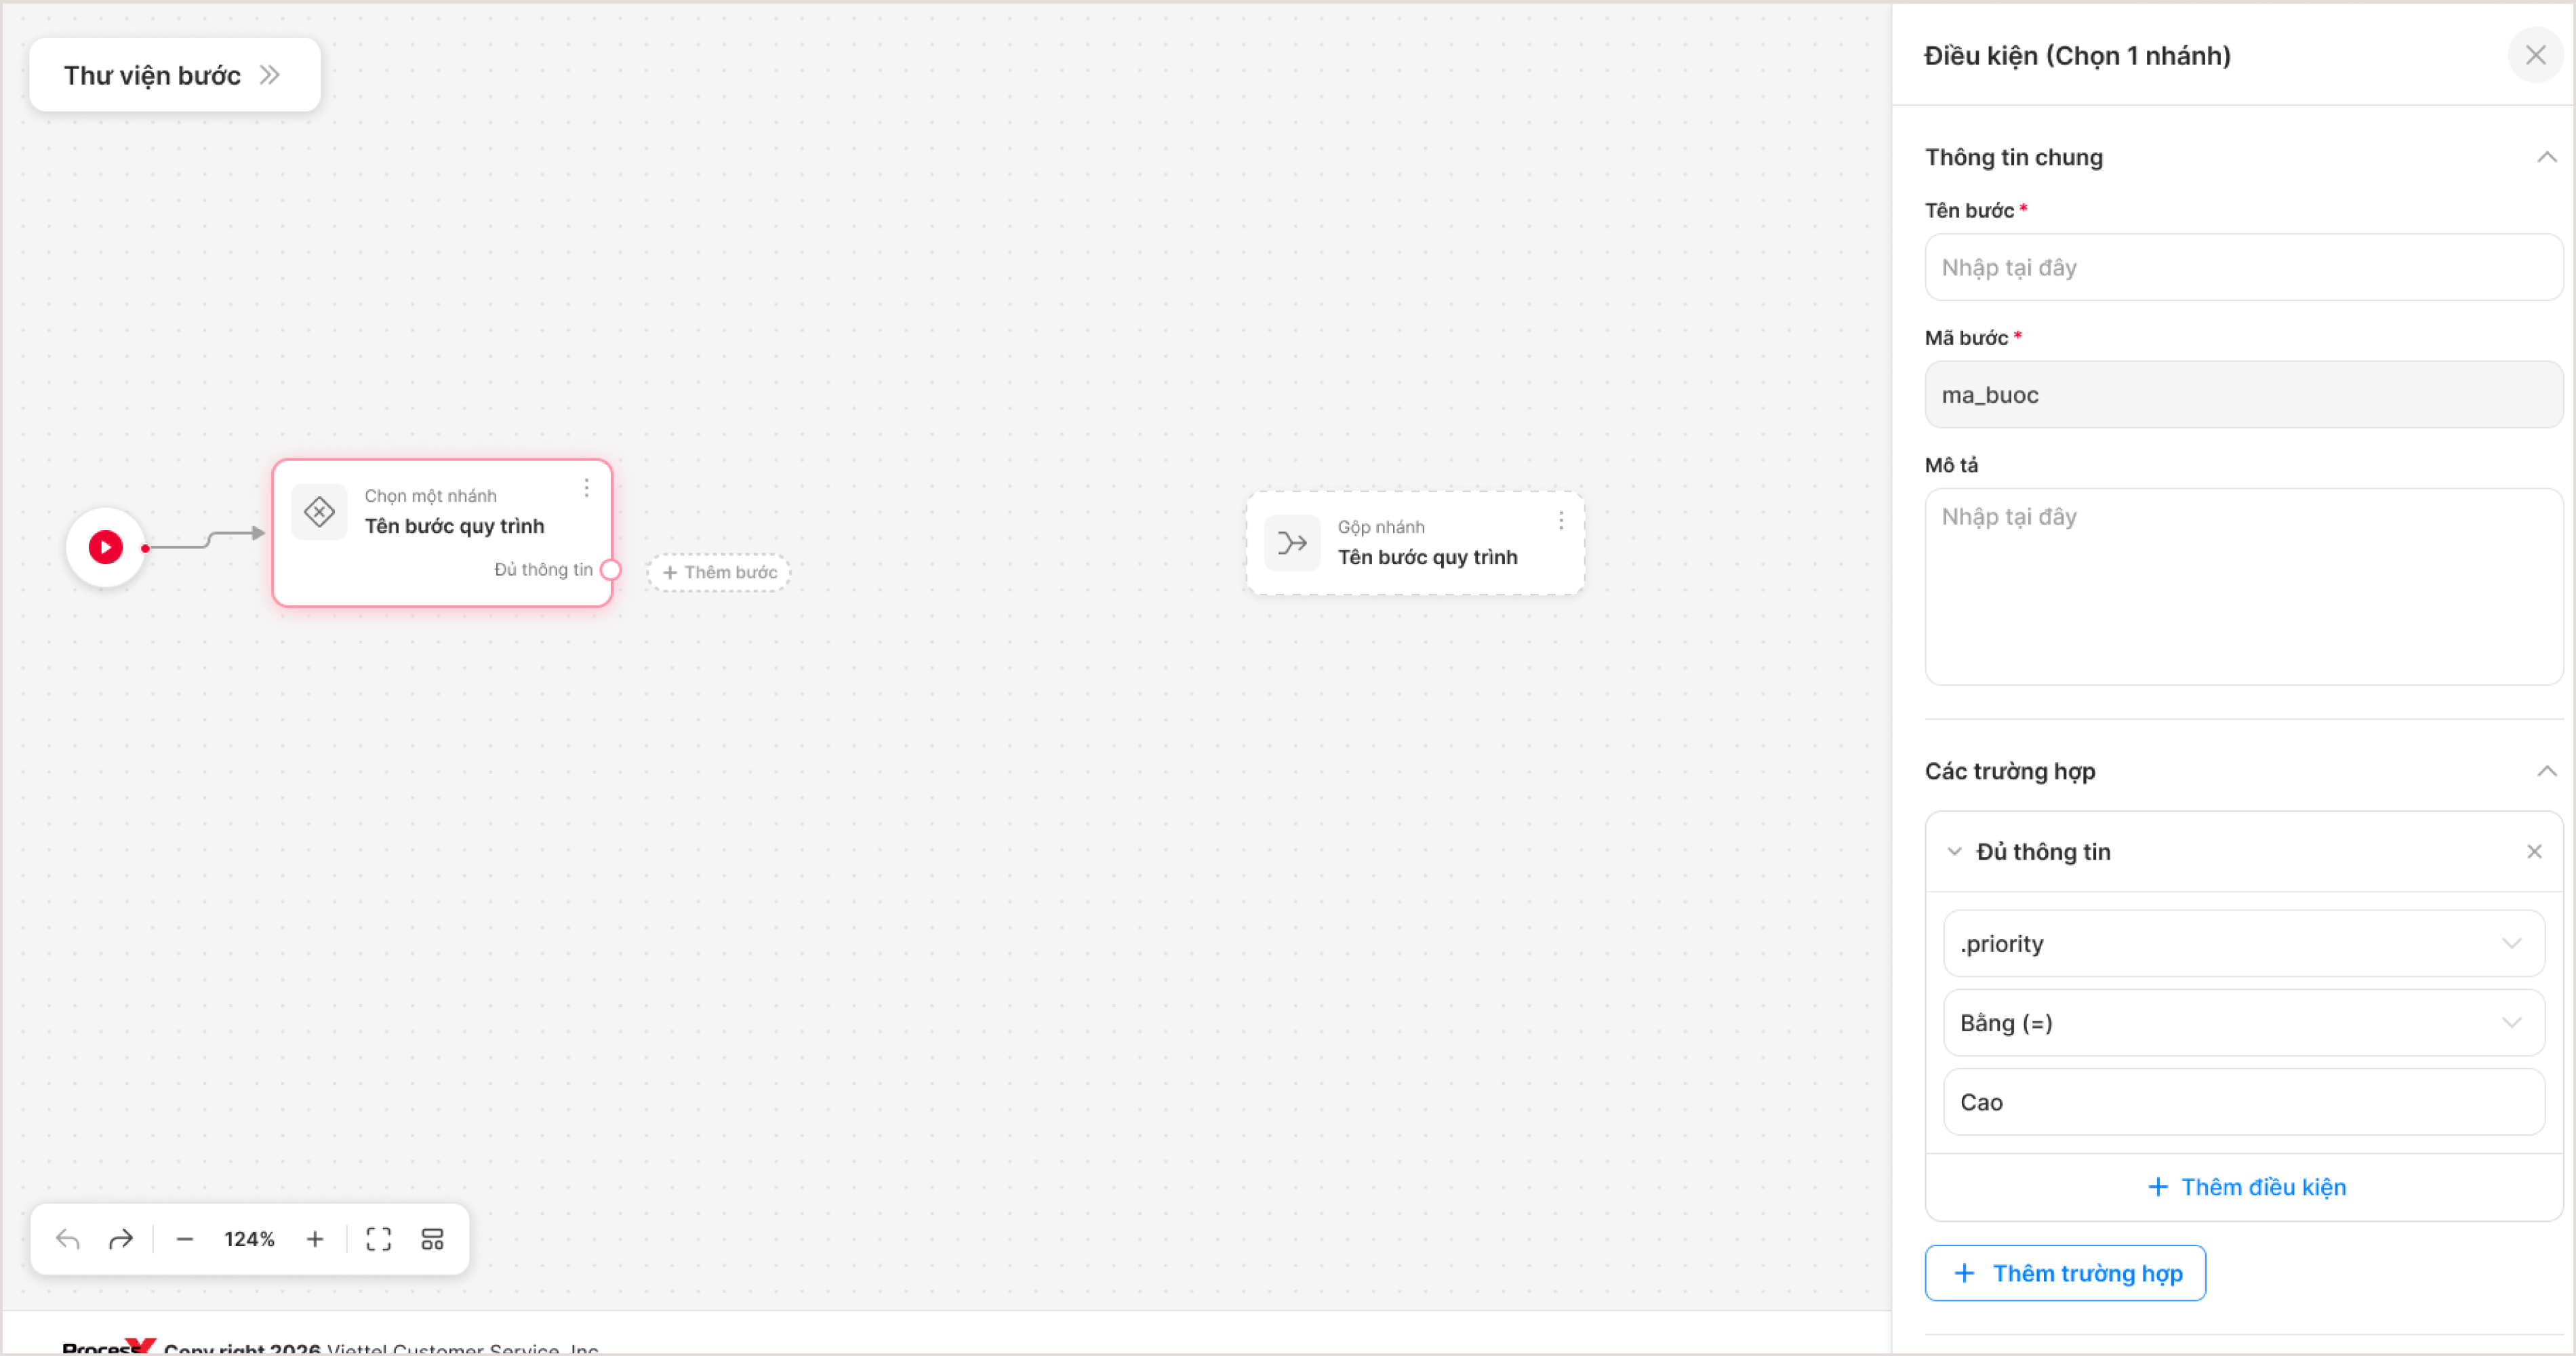Remove the Đủ thông tin case

point(2533,852)
